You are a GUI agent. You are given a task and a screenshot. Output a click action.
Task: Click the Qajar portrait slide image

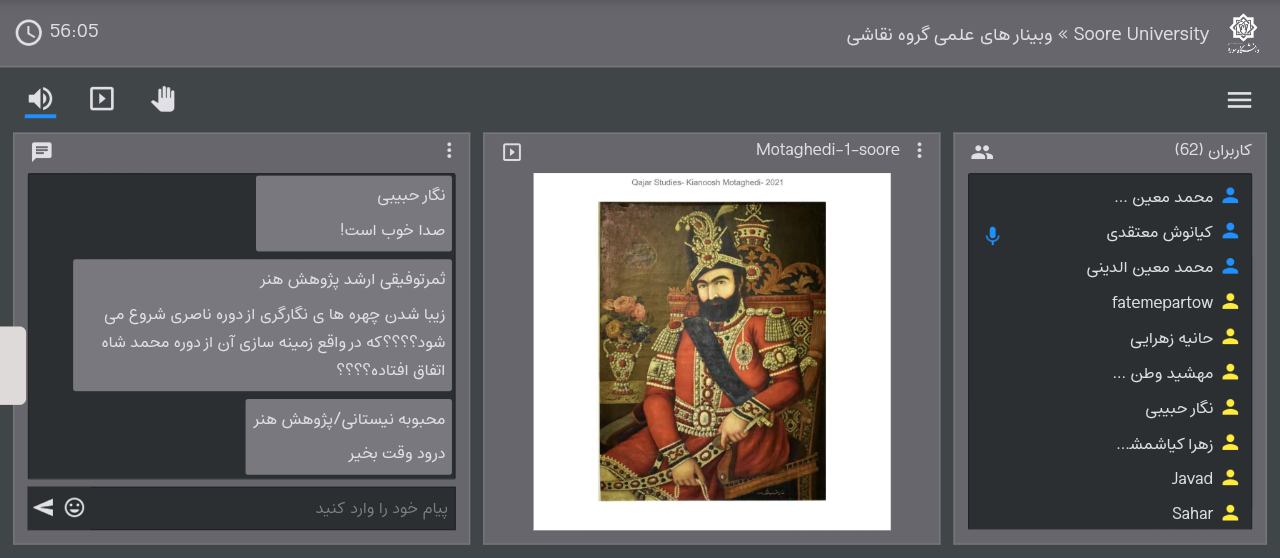[x=712, y=351]
